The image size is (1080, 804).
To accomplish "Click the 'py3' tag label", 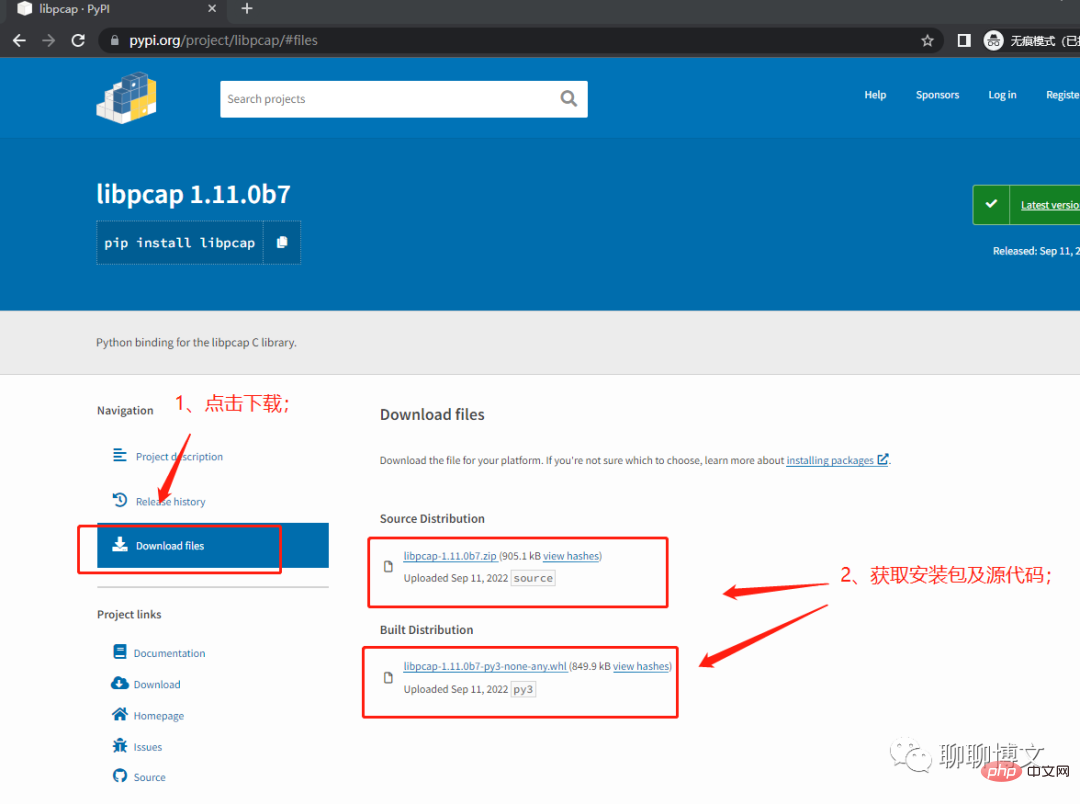I will pyautogui.click(x=523, y=689).
